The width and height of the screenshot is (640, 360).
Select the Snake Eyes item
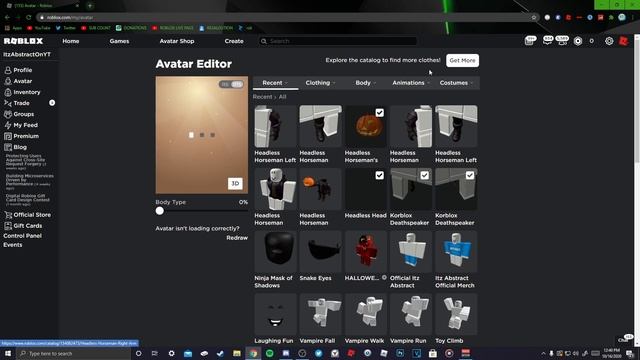(320, 257)
